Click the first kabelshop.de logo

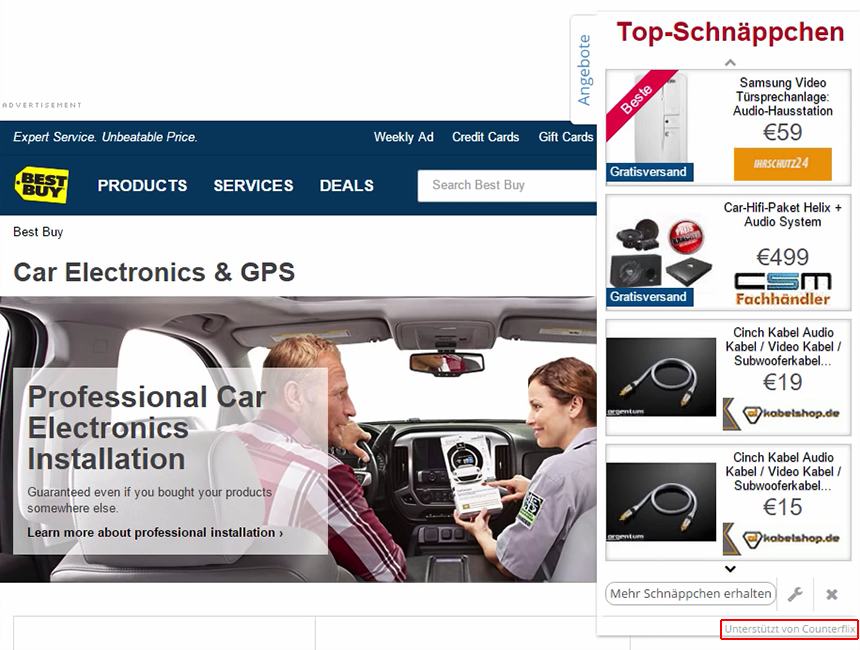(782, 413)
